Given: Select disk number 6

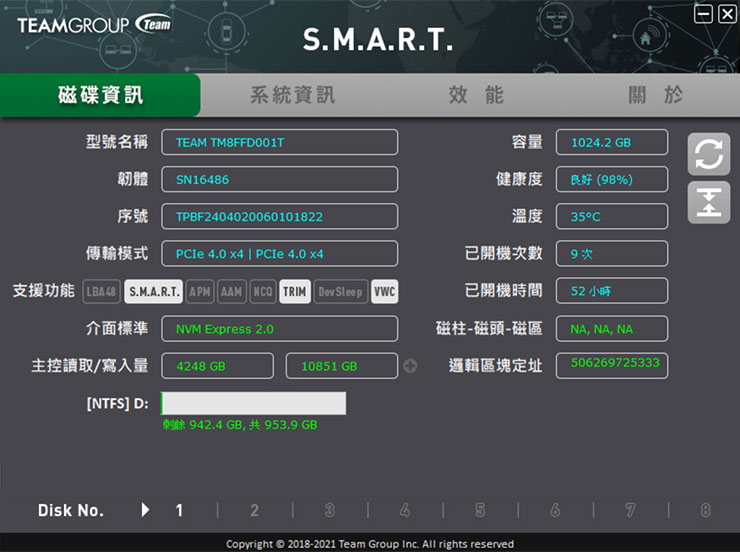Looking at the screenshot, I should [x=555, y=510].
